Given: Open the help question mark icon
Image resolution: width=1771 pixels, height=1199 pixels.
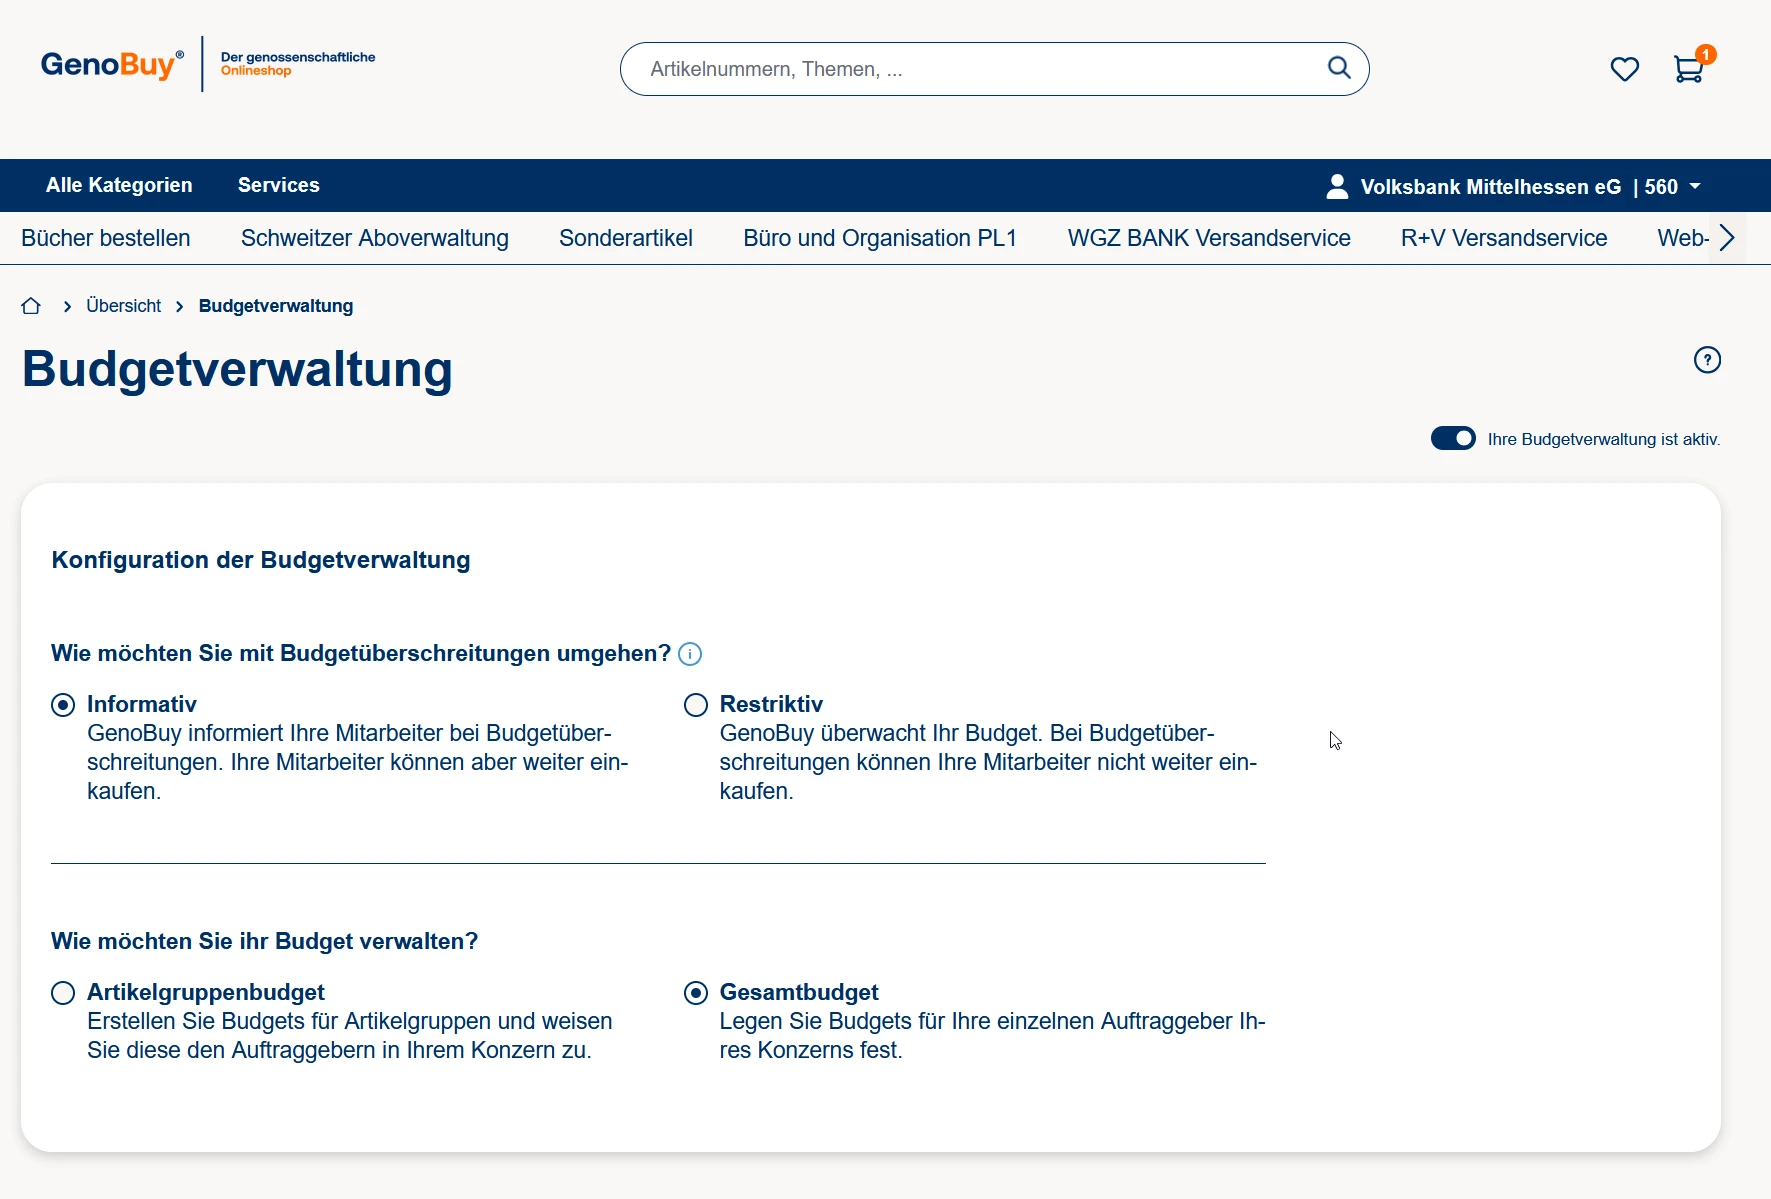Looking at the screenshot, I should pyautogui.click(x=1707, y=360).
